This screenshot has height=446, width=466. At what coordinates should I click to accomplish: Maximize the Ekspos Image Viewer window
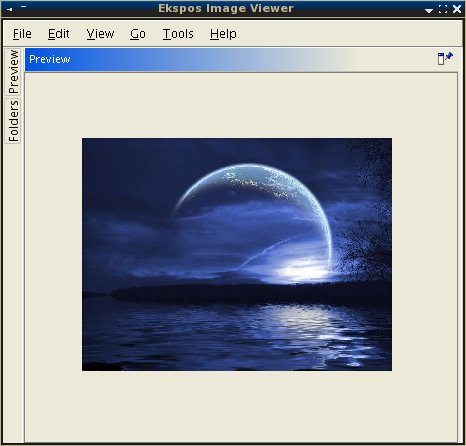pyautogui.click(x=443, y=9)
